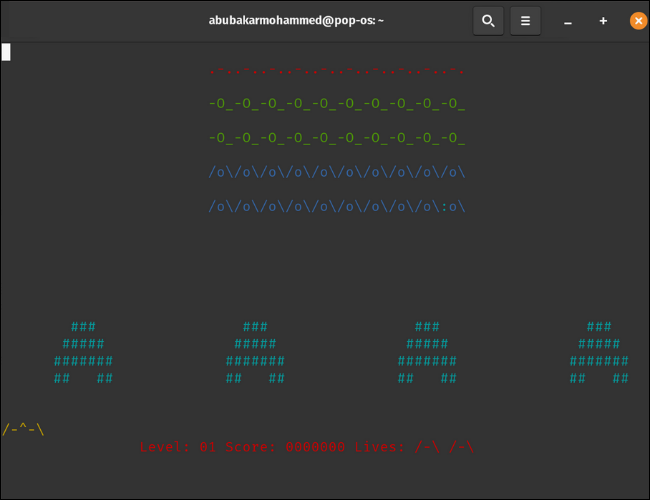
Task: Click the leftmost cyan hash bunker
Action: 83,353
